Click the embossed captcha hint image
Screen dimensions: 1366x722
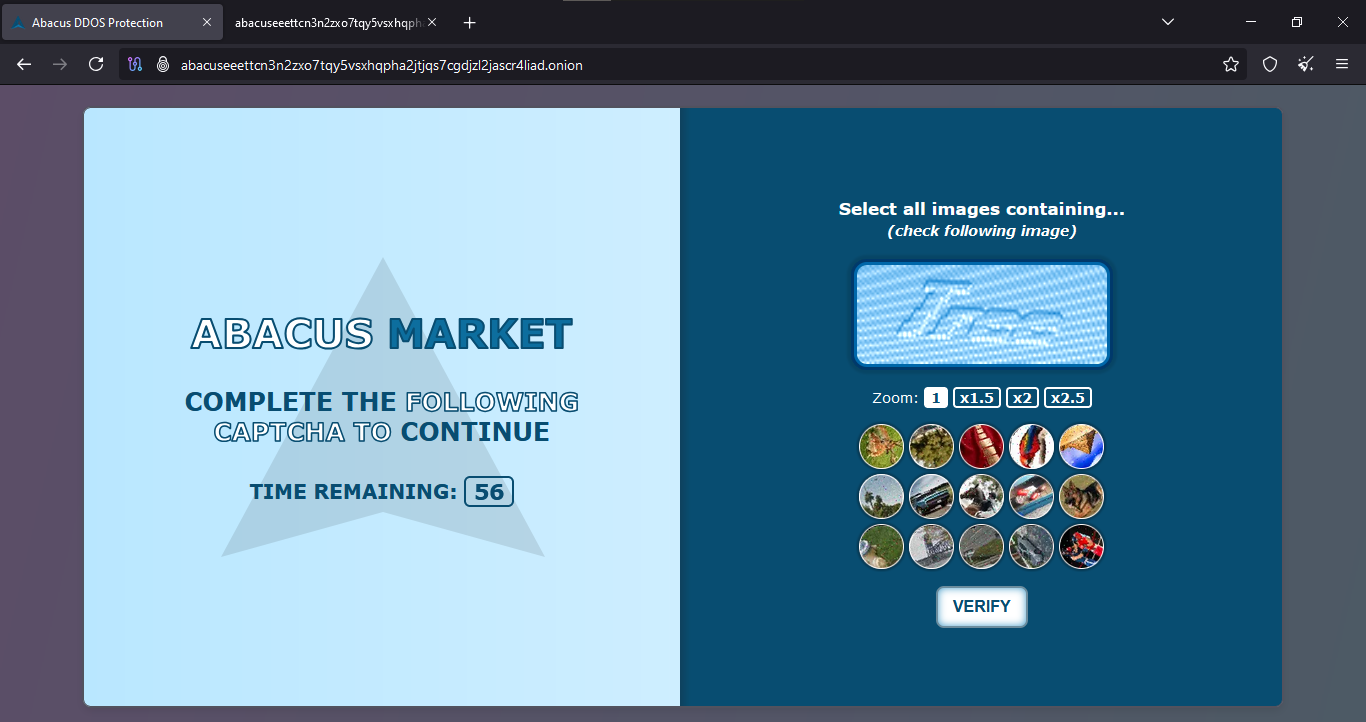[981, 314]
